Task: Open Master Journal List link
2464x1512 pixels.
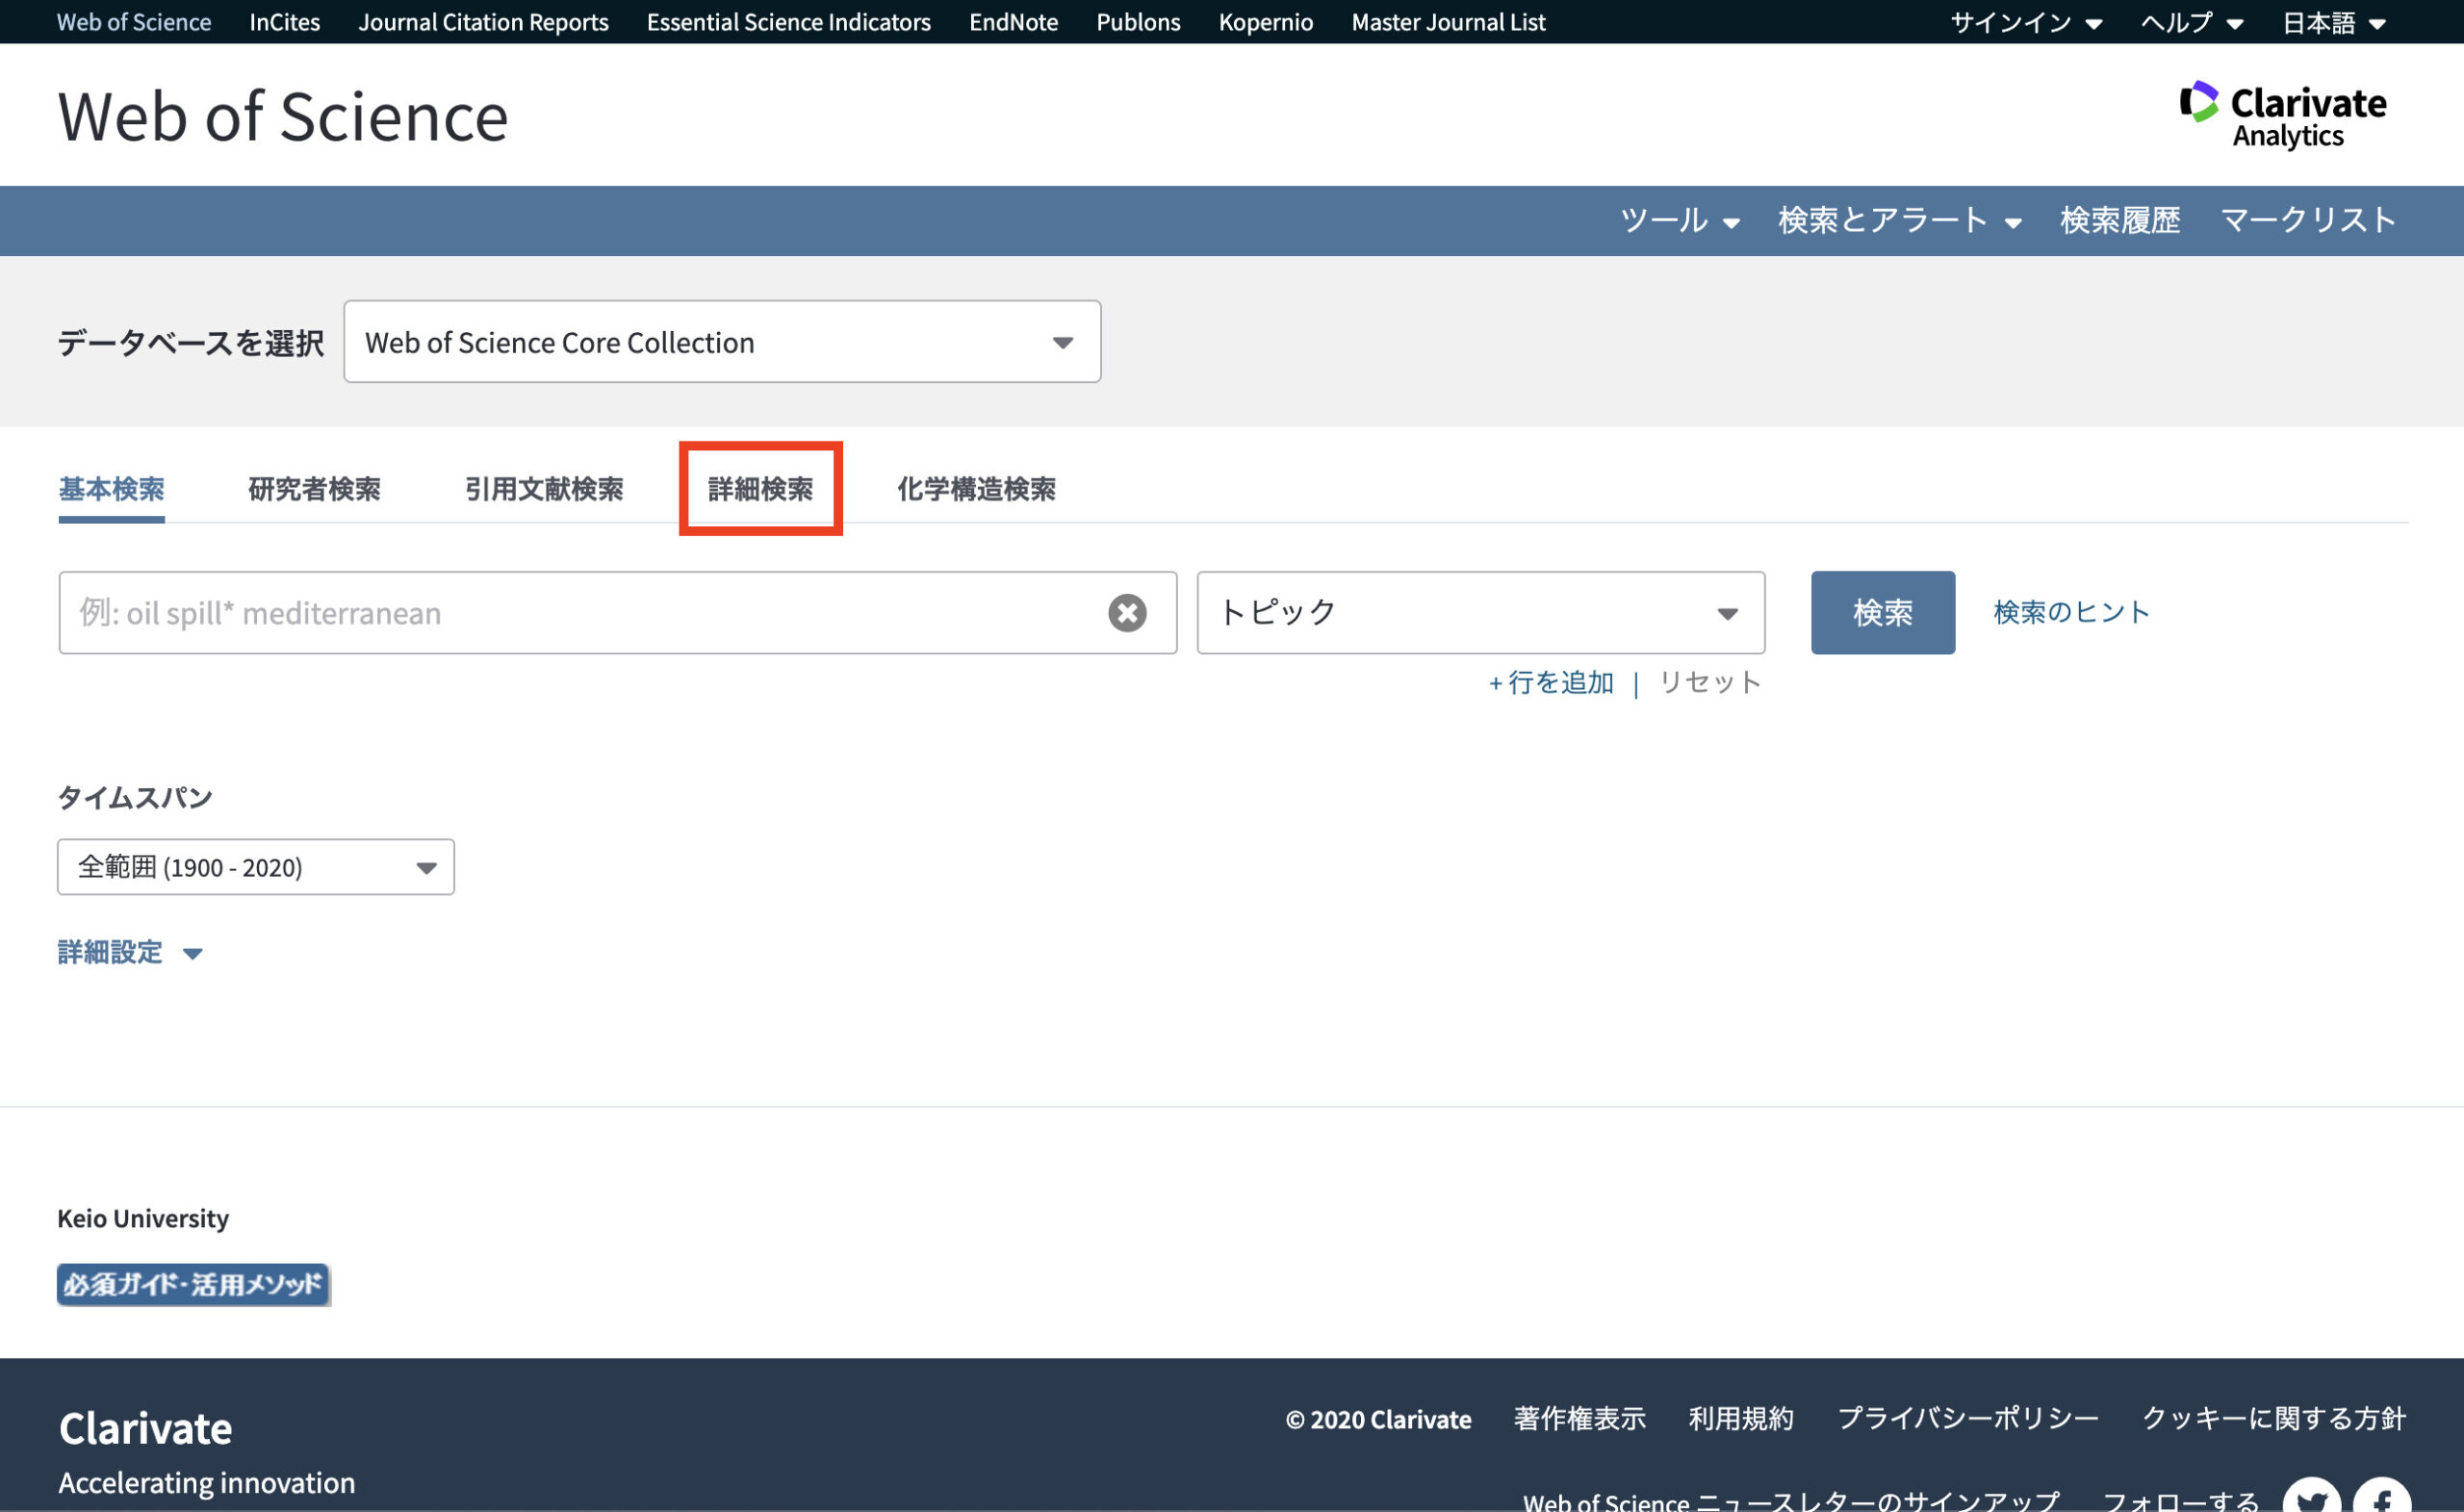Action: (1448, 22)
